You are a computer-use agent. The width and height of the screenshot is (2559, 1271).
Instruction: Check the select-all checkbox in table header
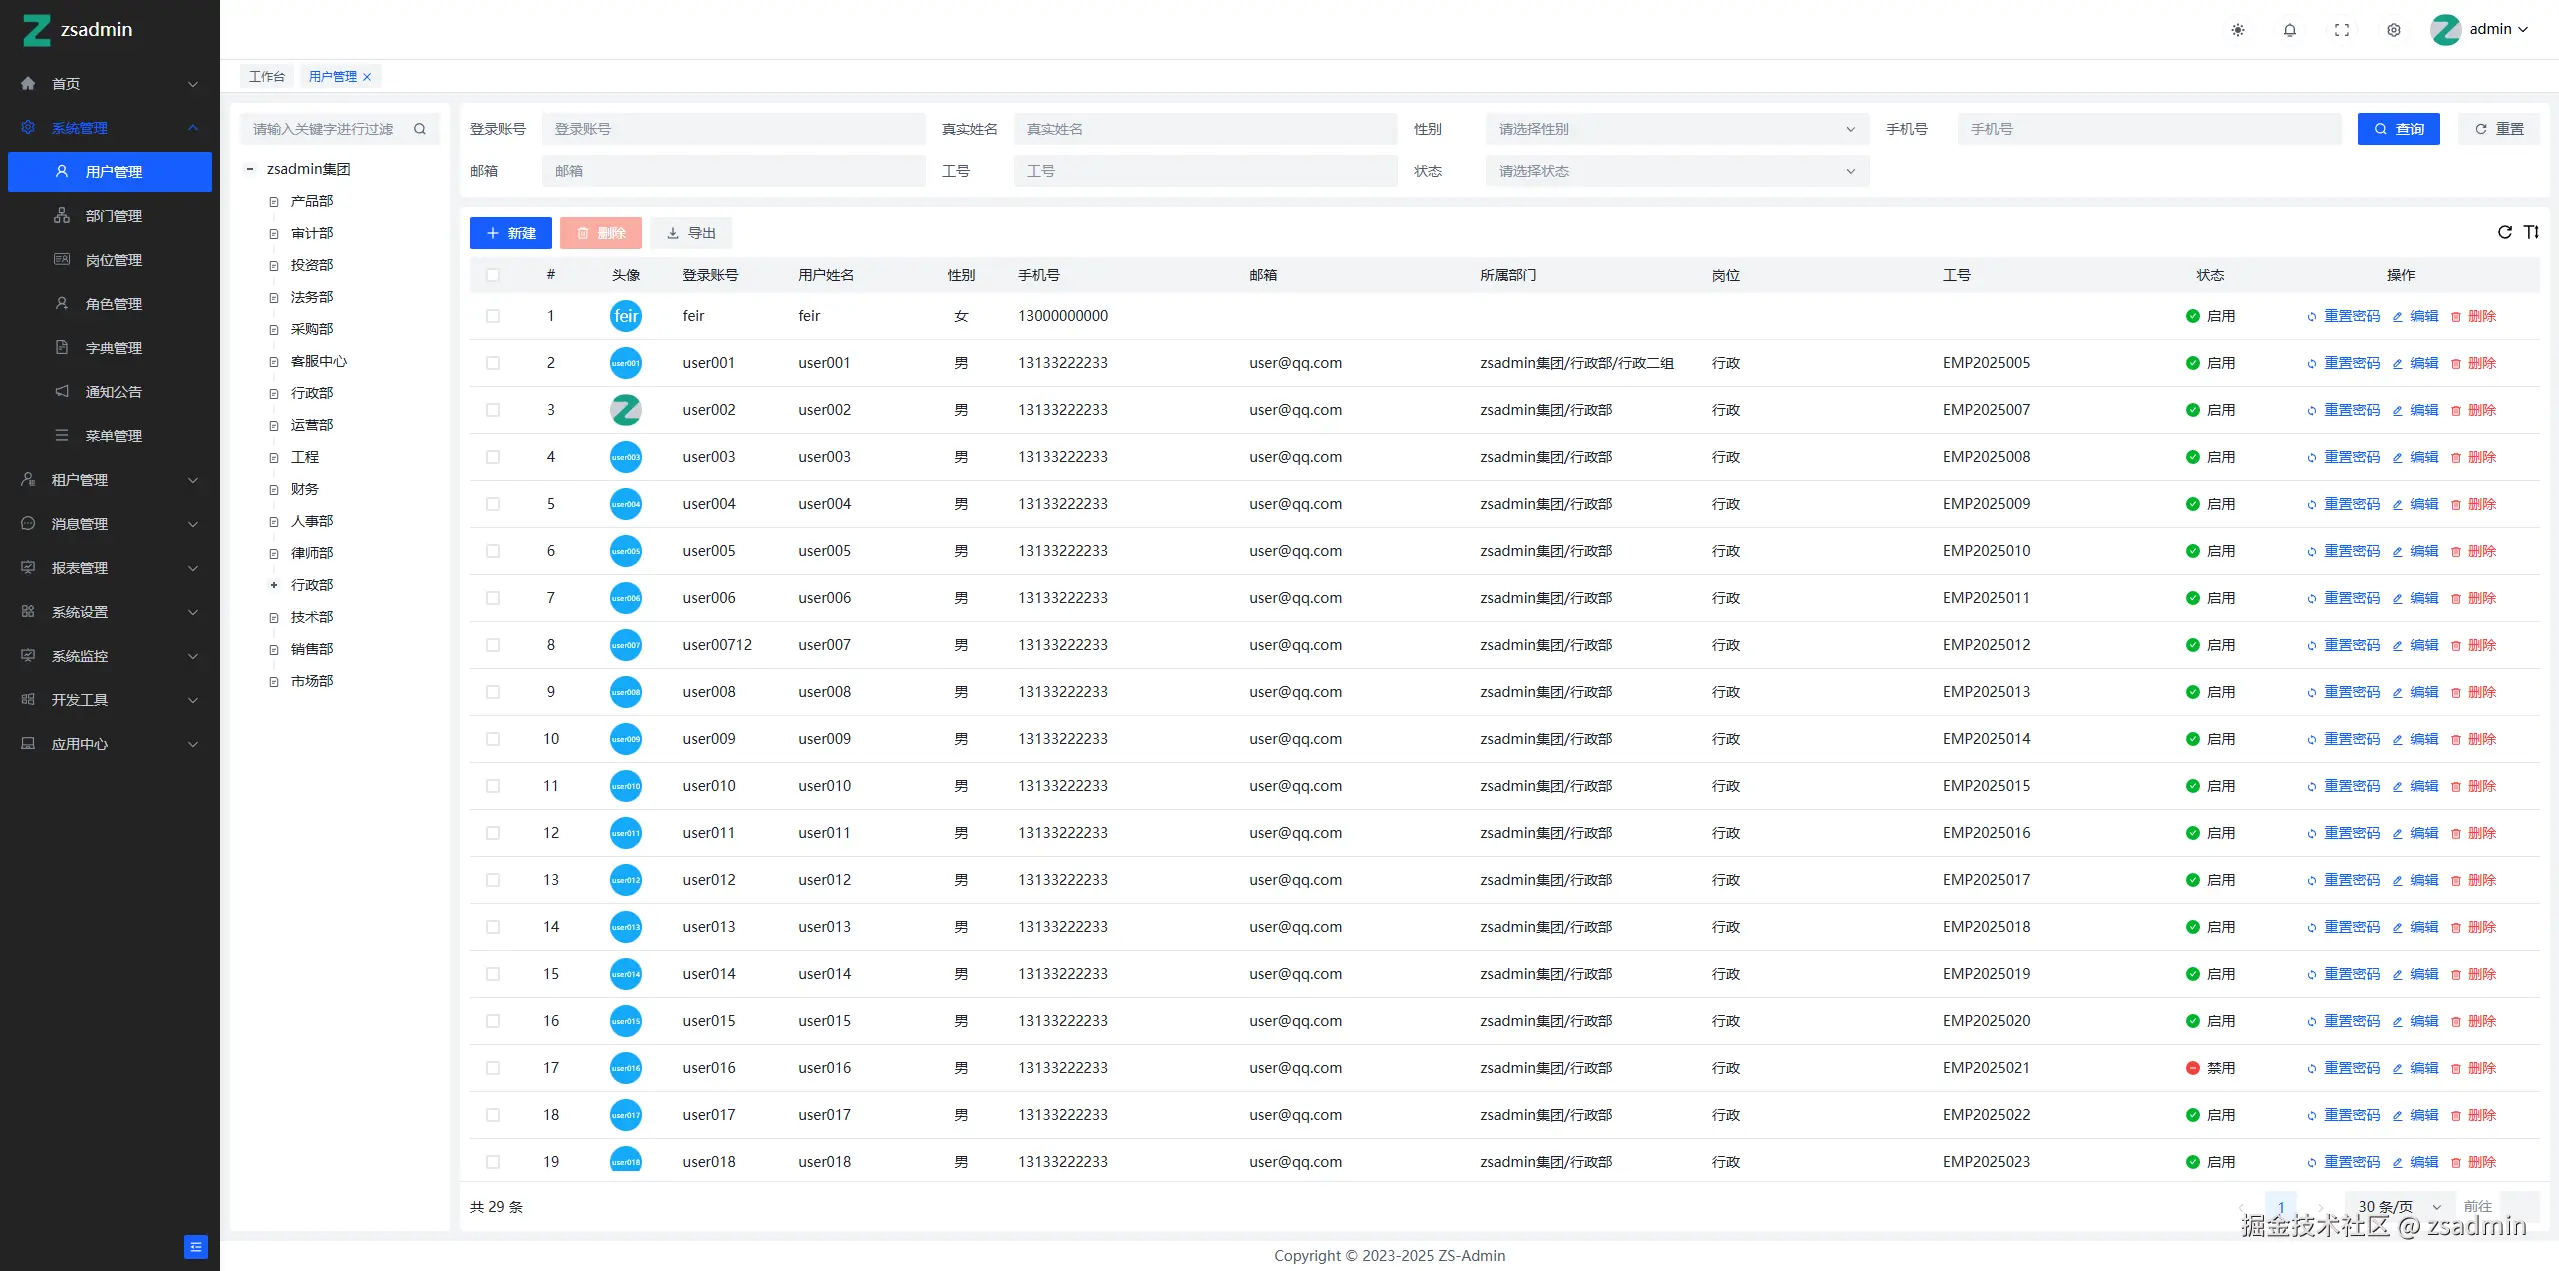point(493,275)
